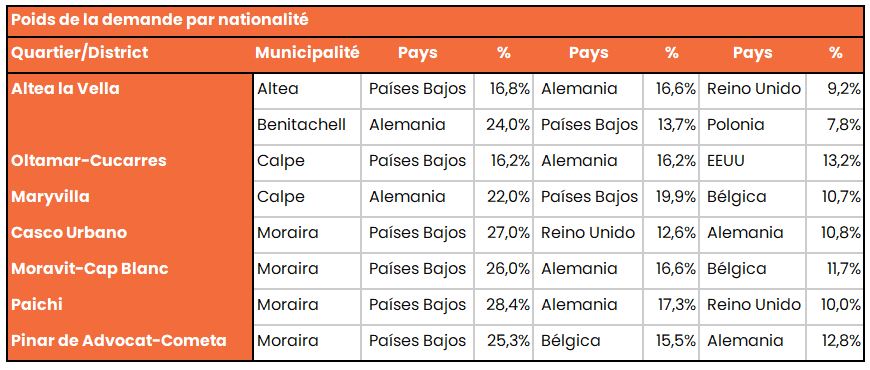Screen dimensions: 870x370
Task: Select the Municipalité column header
Action: [x=307, y=53]
